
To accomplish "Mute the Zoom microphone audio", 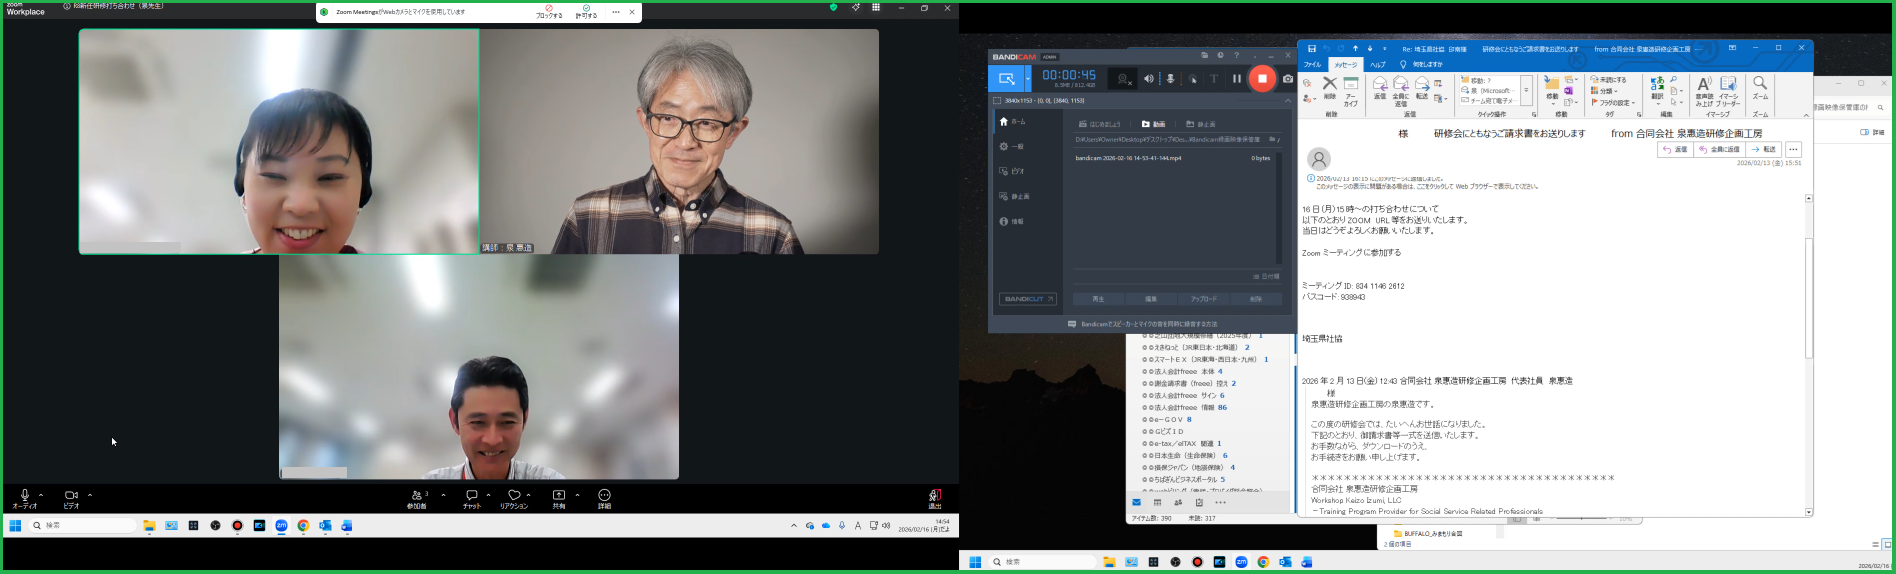I will [25, 496].
